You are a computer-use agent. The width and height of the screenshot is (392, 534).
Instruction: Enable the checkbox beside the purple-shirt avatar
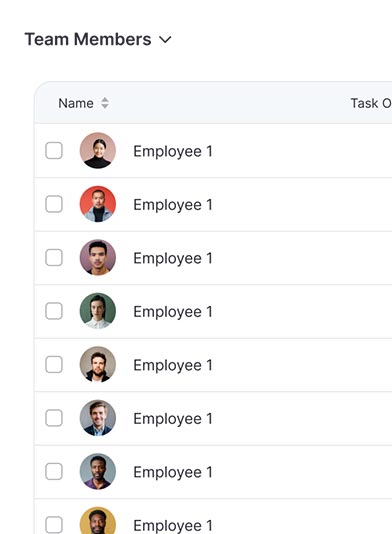(54, 471)
